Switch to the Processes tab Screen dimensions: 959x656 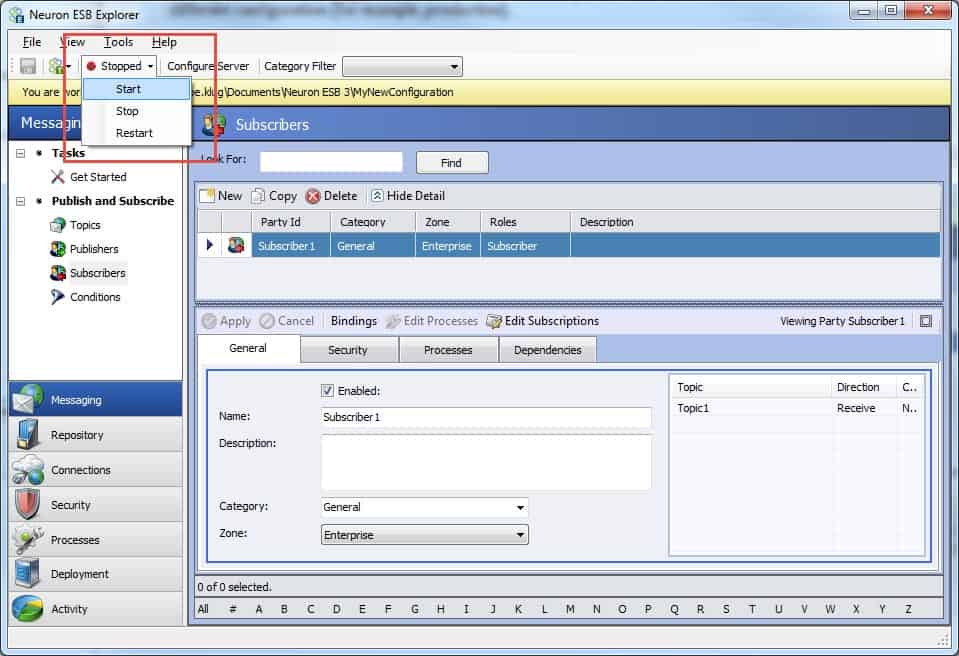pyautogui.click(x=448, y=350)
